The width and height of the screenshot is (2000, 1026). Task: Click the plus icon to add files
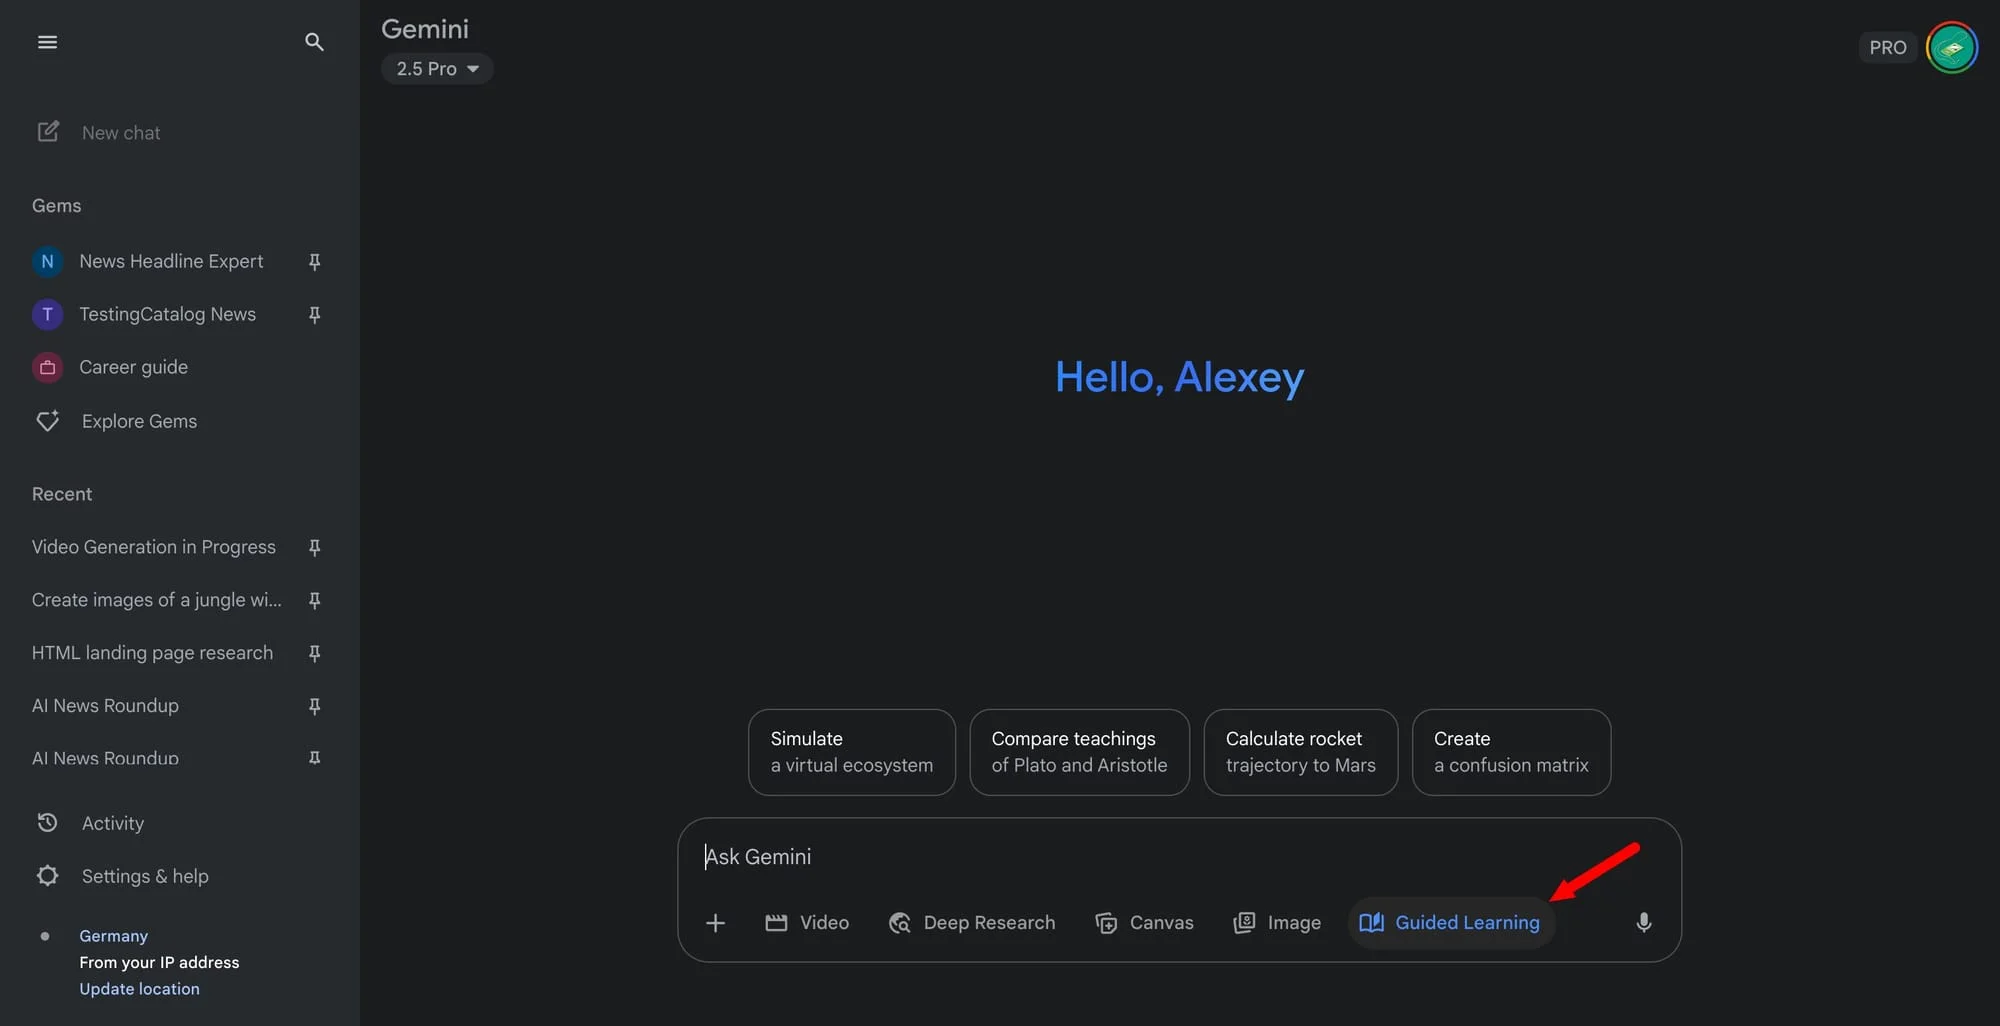point(715,922)
